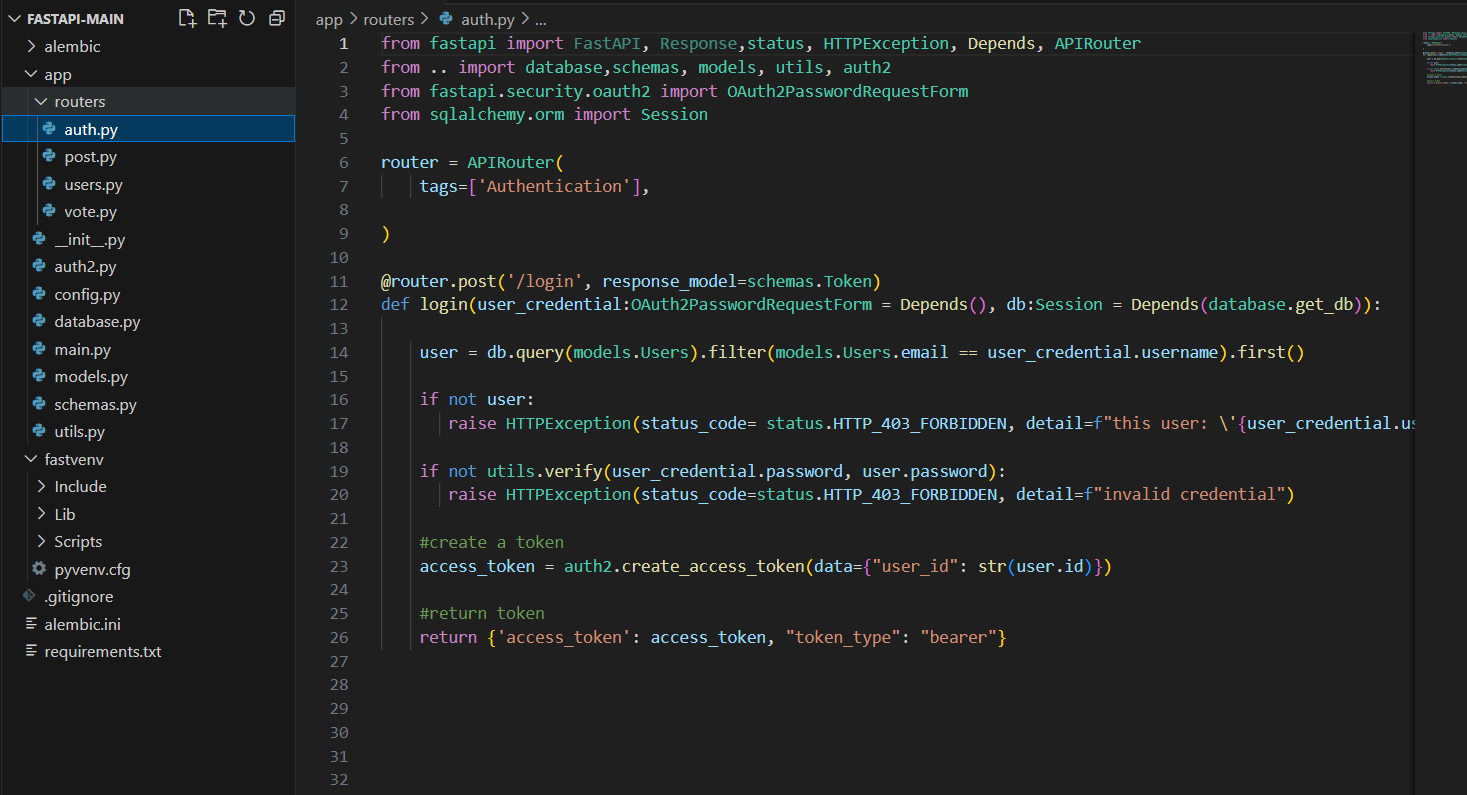Click the Python icon beside config.py

[39, 294]
